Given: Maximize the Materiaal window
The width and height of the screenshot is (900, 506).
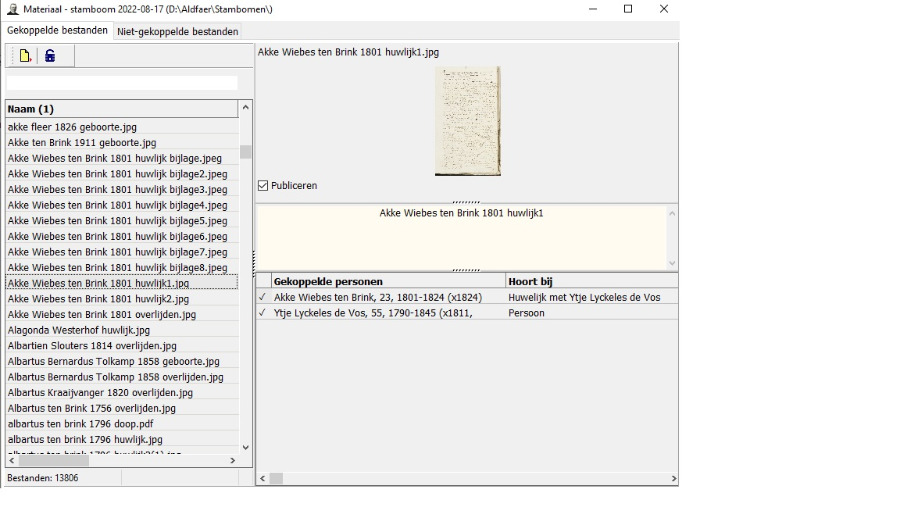Looking at the screenshot, I should click(628, 9).
